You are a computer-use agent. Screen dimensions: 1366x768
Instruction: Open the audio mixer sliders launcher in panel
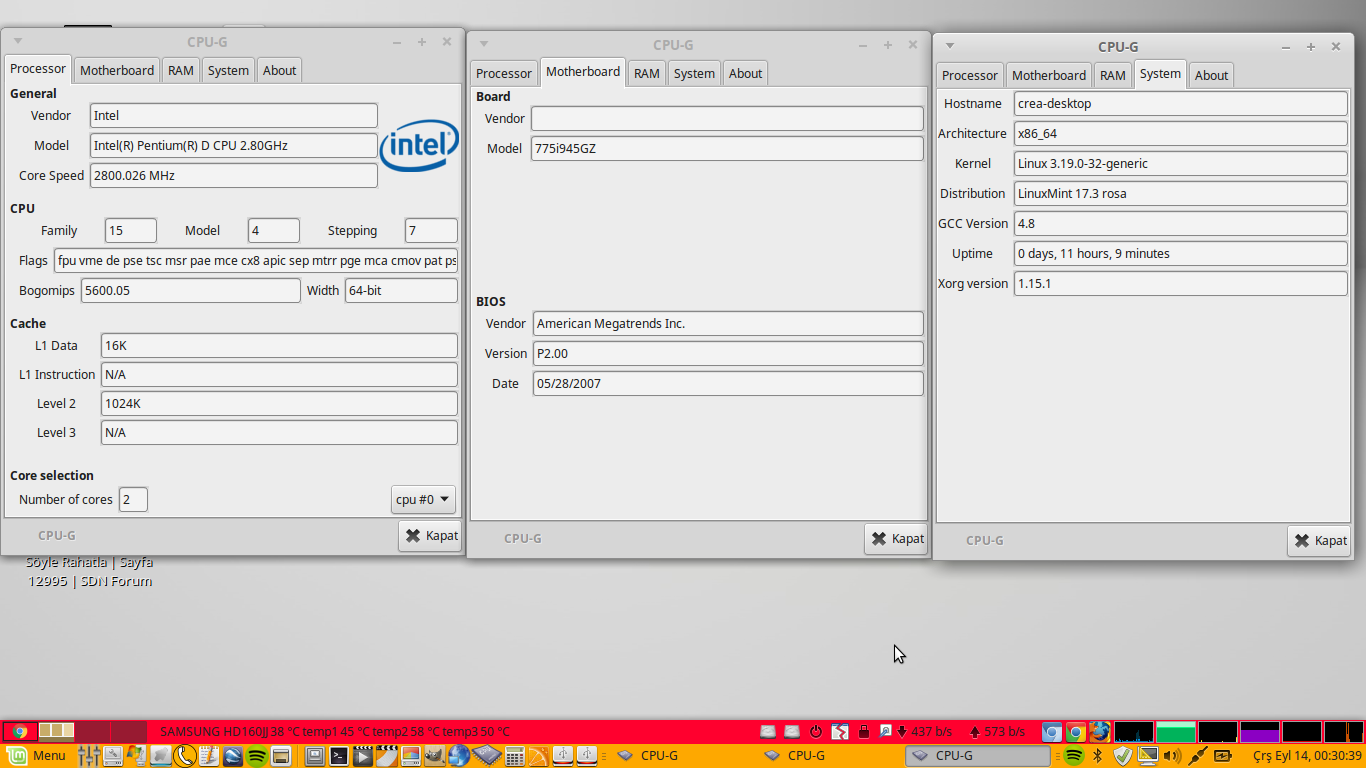click(x=89, y=756)
